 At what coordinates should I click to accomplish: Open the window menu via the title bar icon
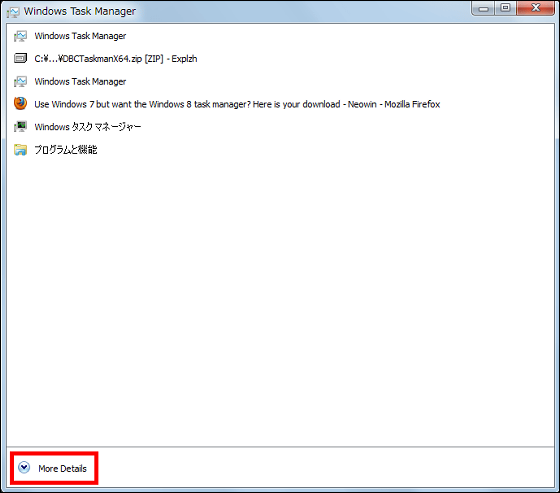click(x=13, y=12)
